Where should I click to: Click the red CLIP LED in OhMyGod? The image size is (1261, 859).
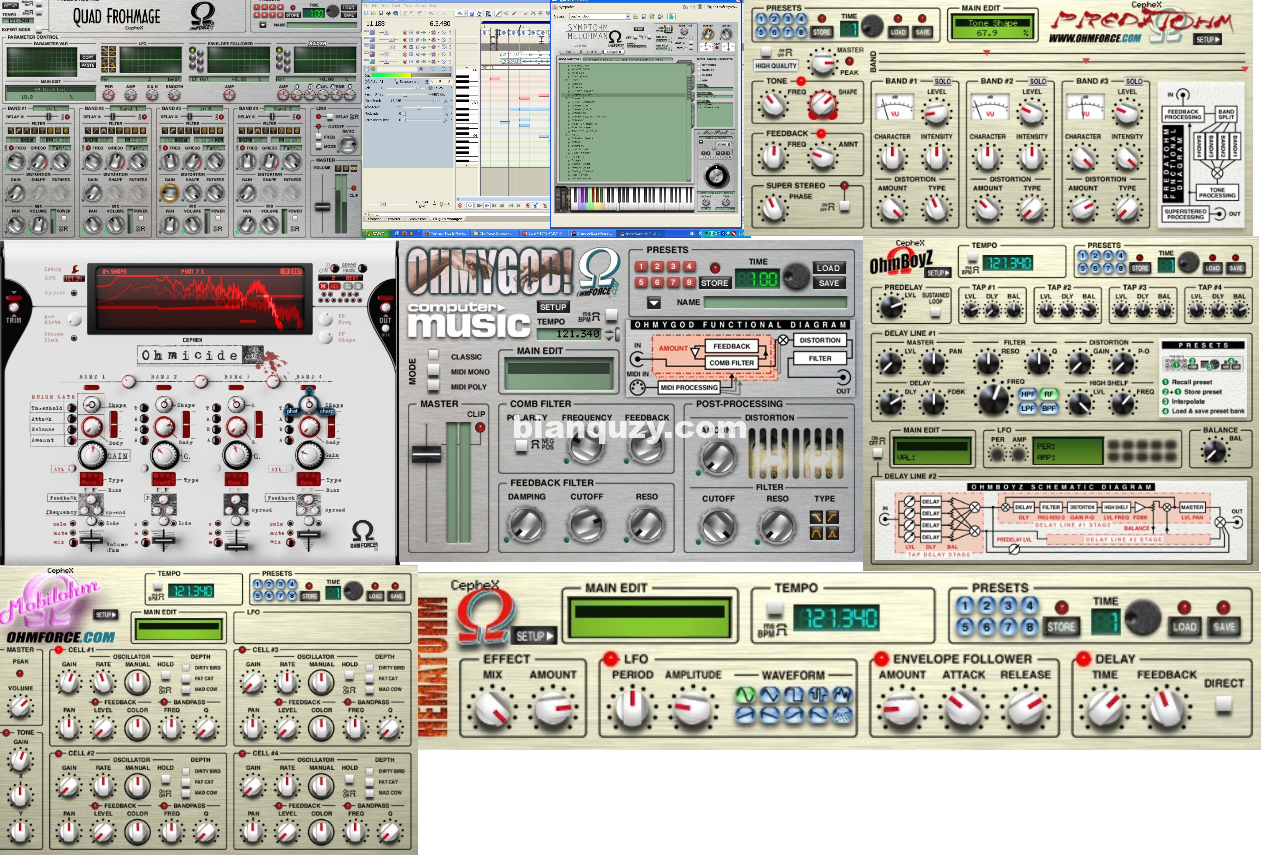[x=480, y=427]
